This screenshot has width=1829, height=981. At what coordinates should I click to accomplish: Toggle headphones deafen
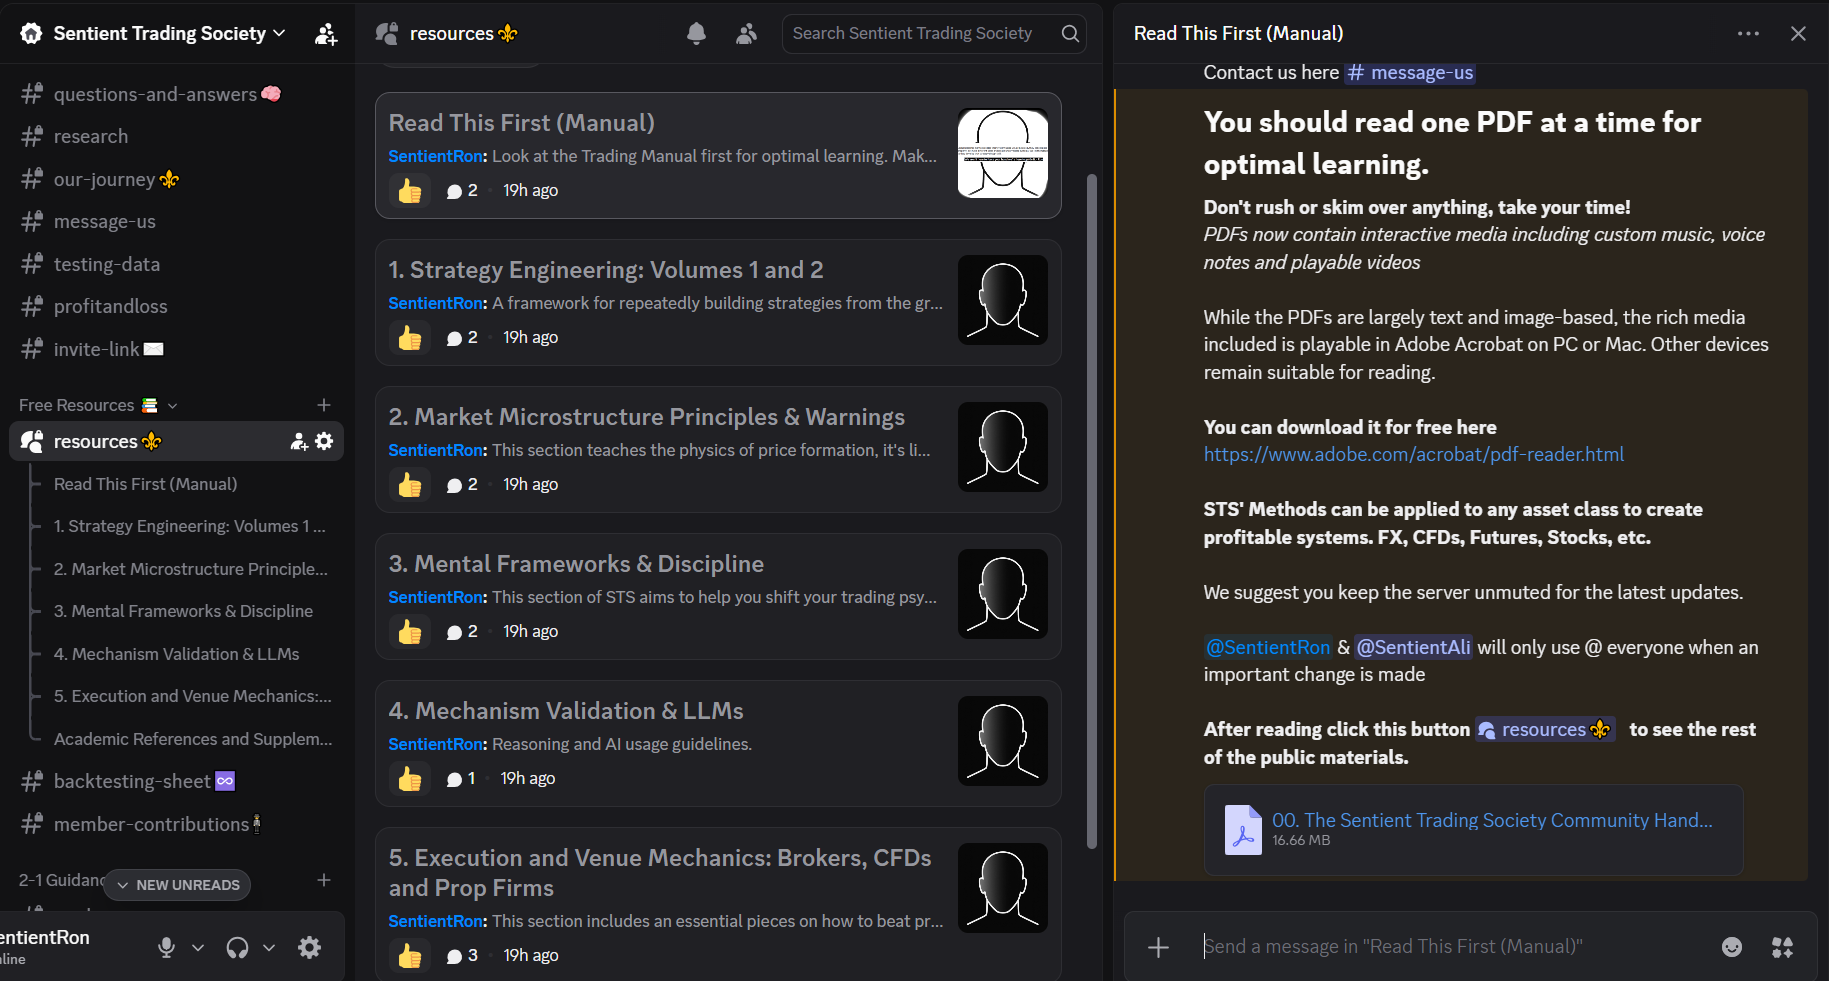tap(237, 948)
